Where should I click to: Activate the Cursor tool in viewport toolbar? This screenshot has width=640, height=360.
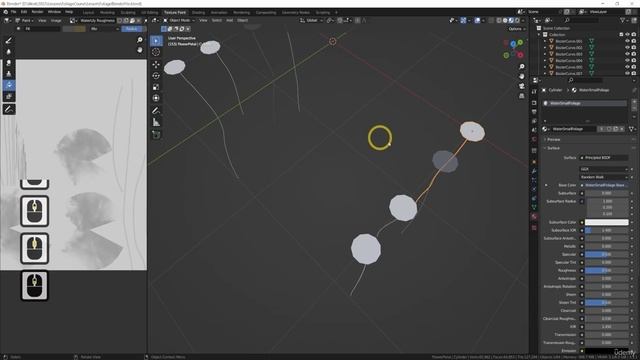pos(156,52)
